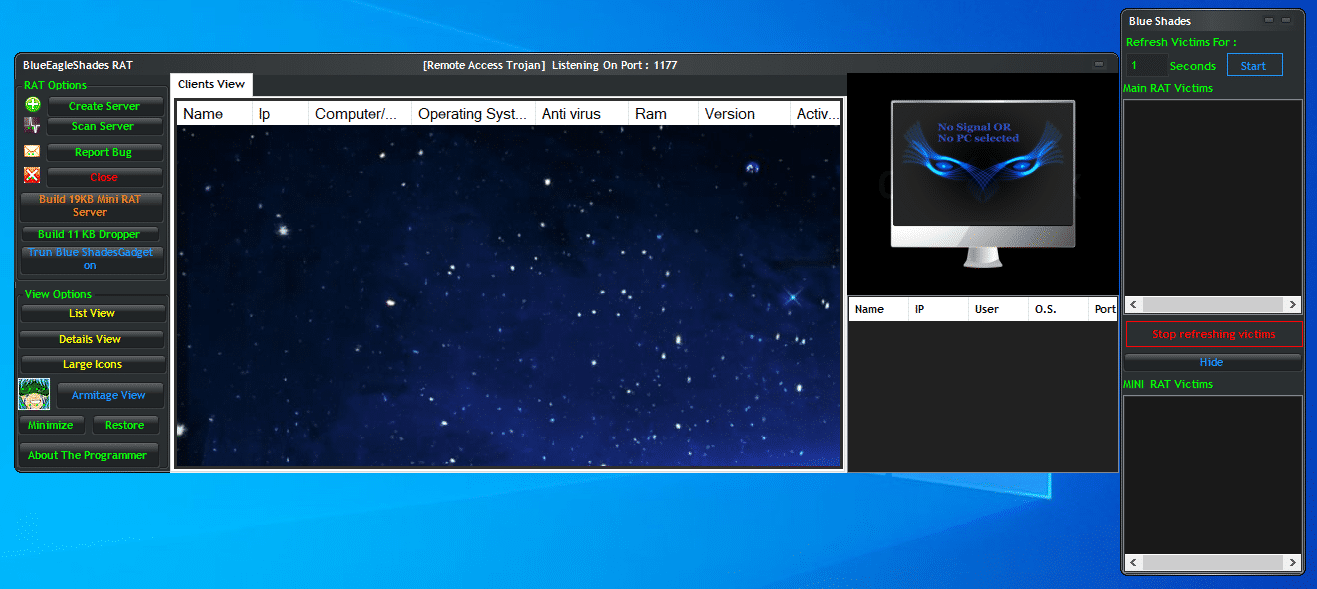Screen dimensions: 1317x589
Task: Click the right arrow of the Main RAT Victims scrollbar
Action: coord(1293,305)
